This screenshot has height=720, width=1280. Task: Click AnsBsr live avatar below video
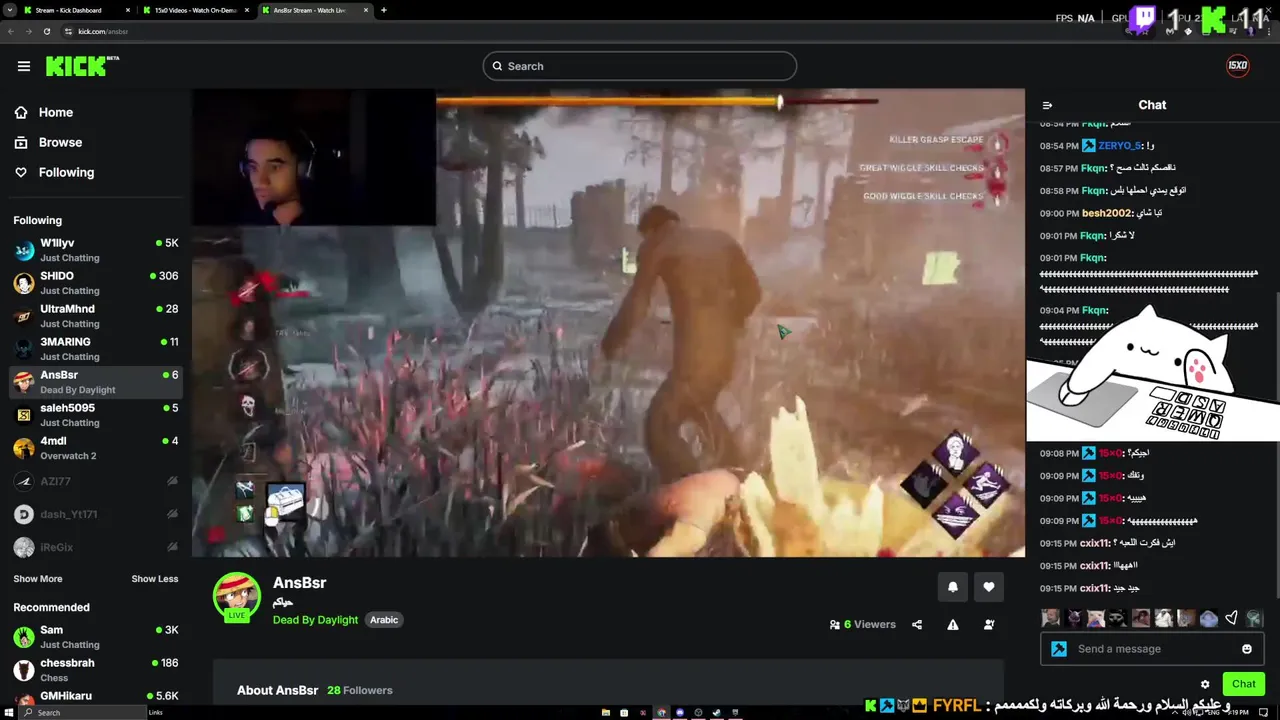[237, 596]
